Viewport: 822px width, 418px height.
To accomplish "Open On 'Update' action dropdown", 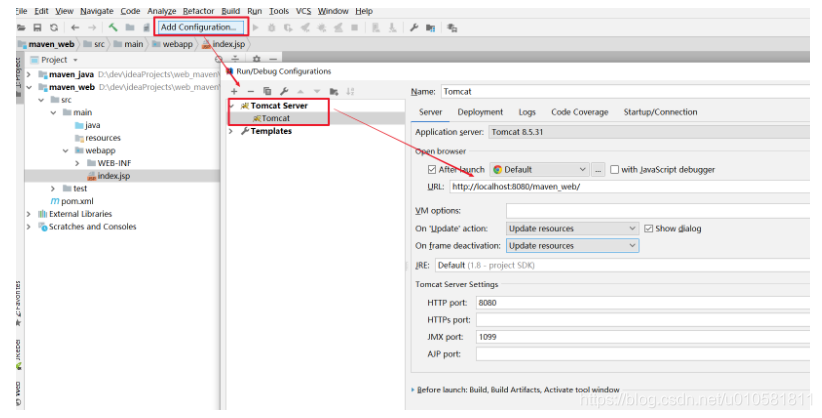I will click(572, 228).
